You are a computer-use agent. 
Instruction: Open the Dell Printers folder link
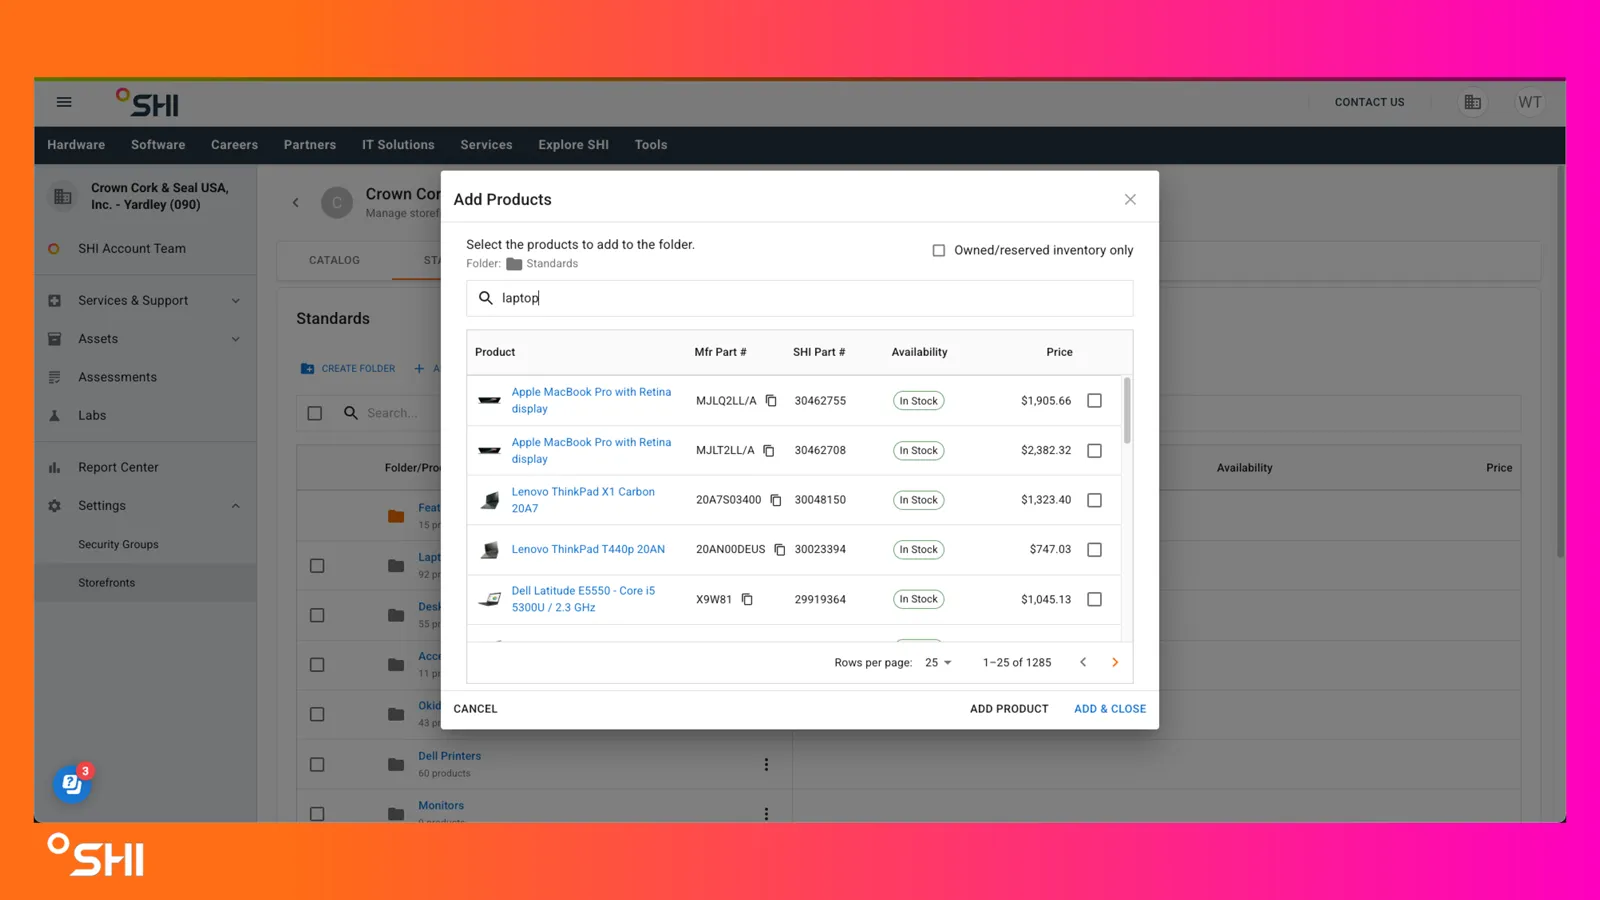coord(449,756)
